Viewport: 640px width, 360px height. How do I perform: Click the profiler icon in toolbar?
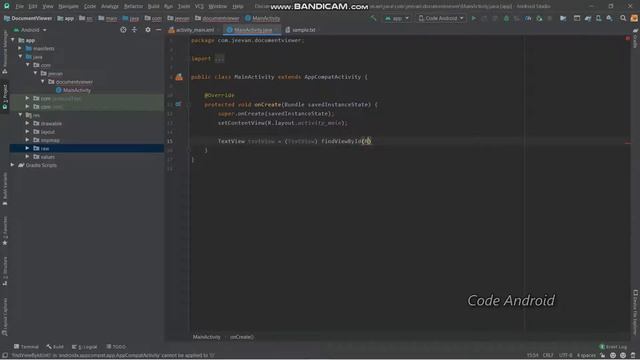[x=528, y=18]
